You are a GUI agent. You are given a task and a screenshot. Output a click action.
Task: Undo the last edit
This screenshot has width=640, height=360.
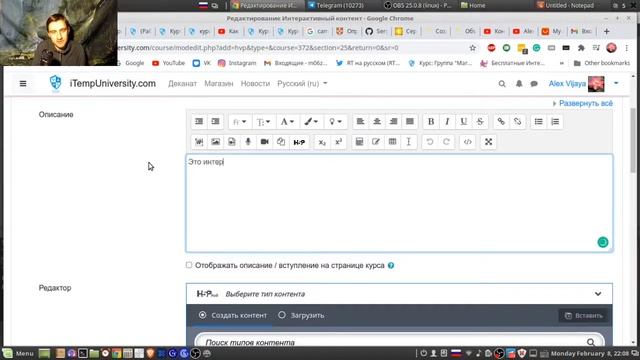pos(430,142)
